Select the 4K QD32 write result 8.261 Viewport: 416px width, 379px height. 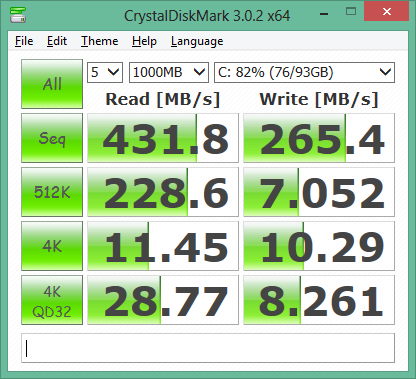click(x=319, y=300)
